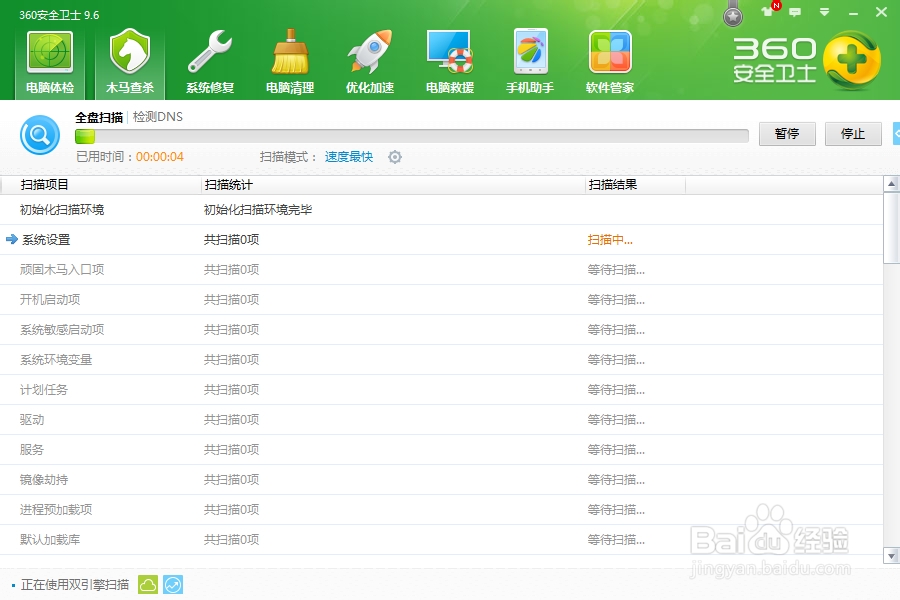
Task: Select the 顽固木马入口项 row
Action: 441,270
